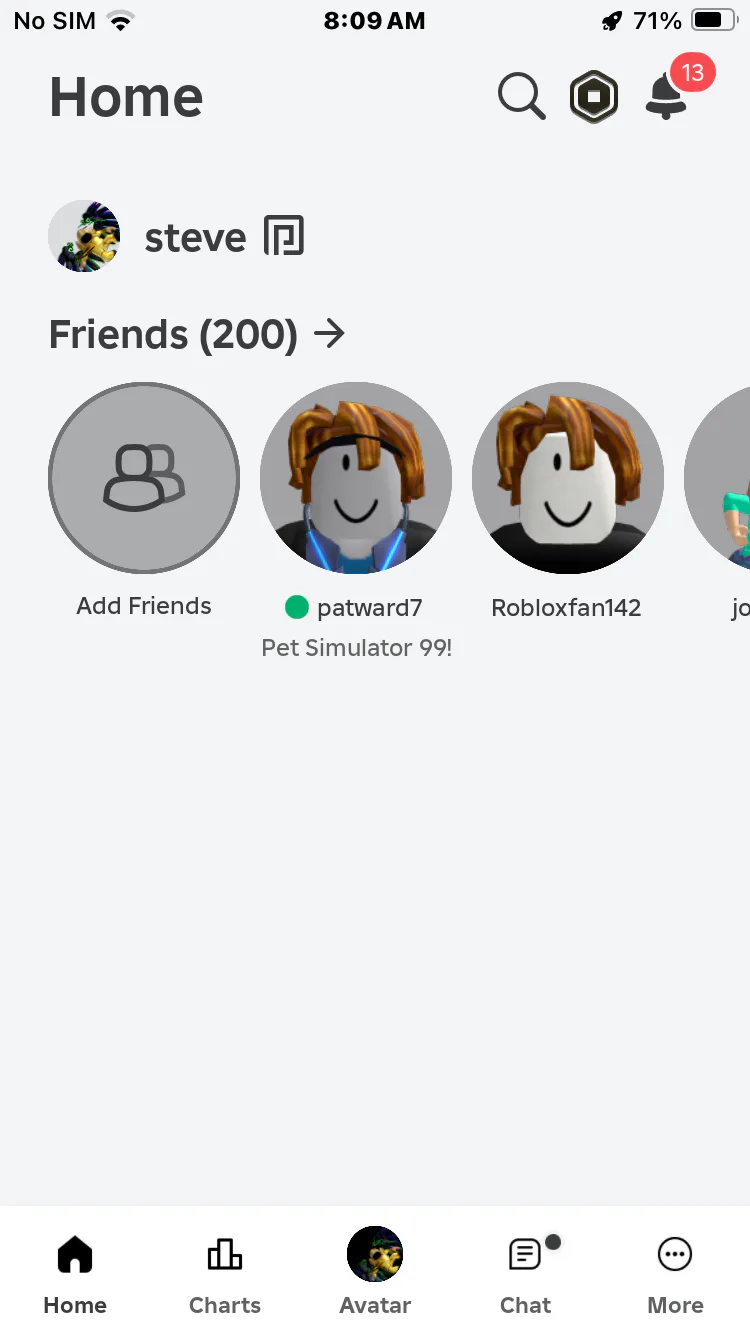This screenshot has width=750, height=1334.
Task: Open the More ellipsis menu
Action: pyautogui.click(x=675, y=1274)
